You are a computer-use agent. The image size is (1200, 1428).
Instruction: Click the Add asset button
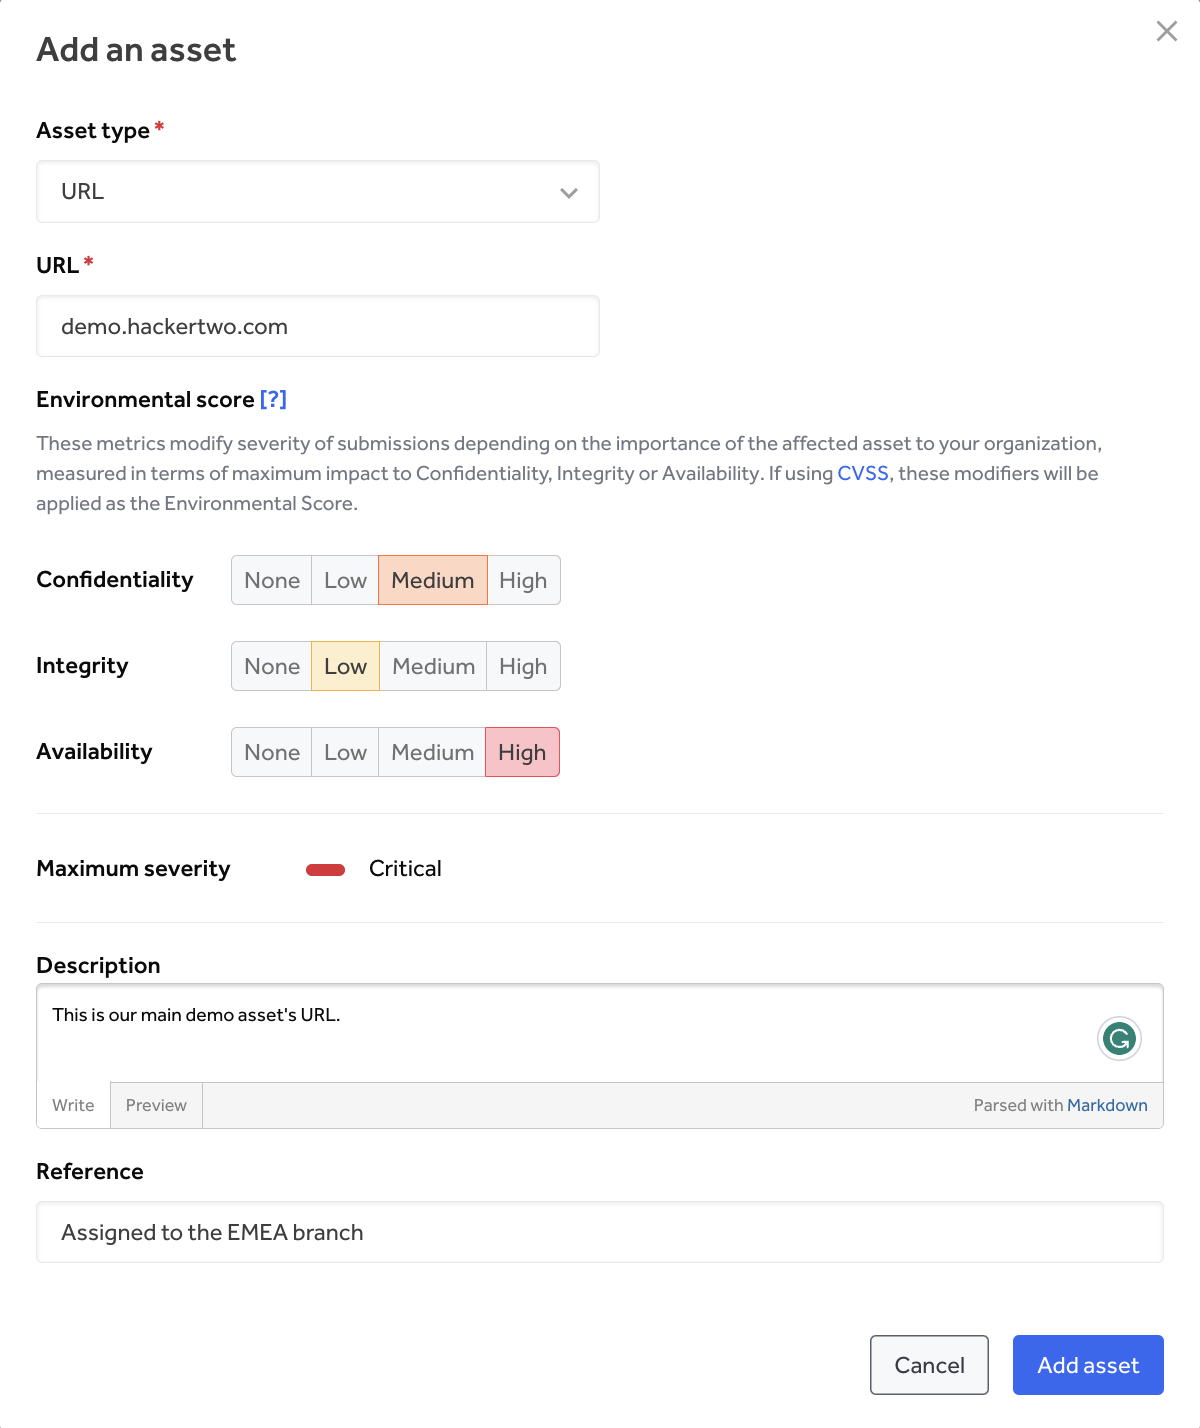pos(1088,1365)
